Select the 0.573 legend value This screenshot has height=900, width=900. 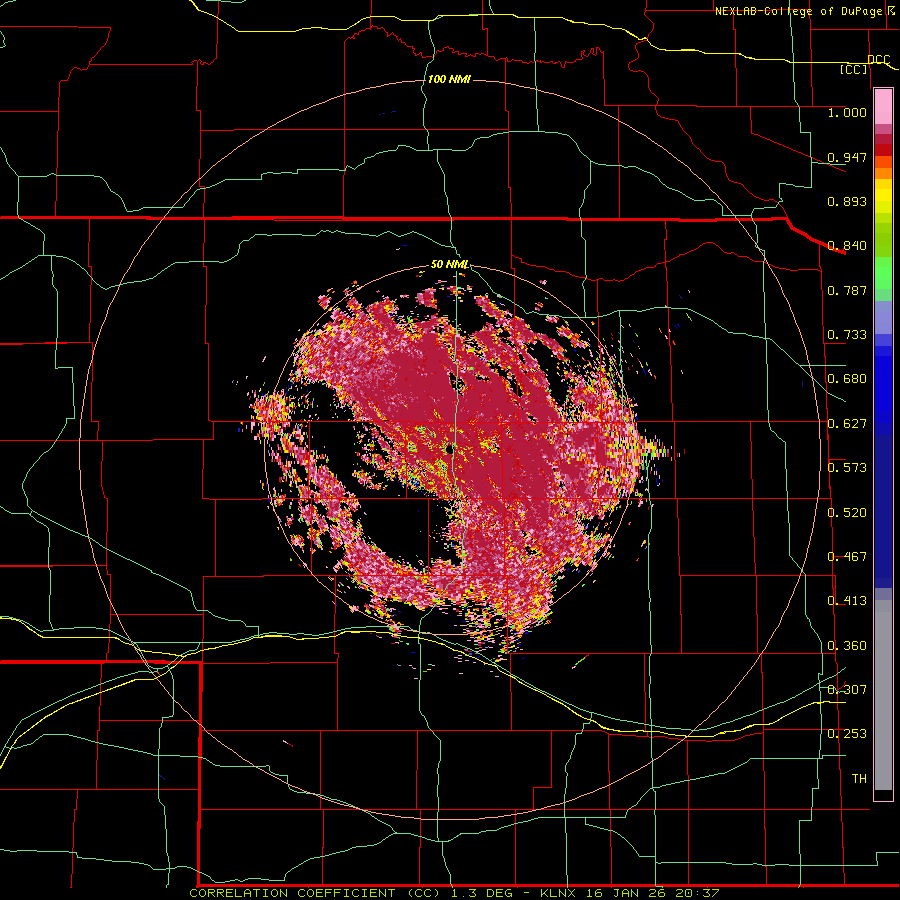(847, 468)
